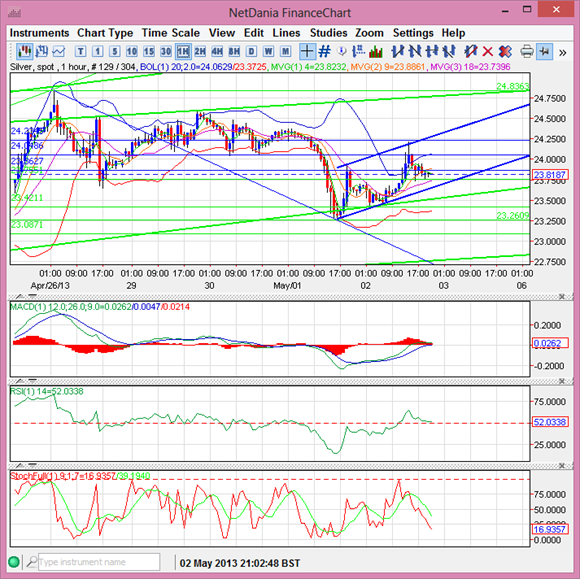Open the Studies menu
Viewport: 580px width, 579px height.
328,33
